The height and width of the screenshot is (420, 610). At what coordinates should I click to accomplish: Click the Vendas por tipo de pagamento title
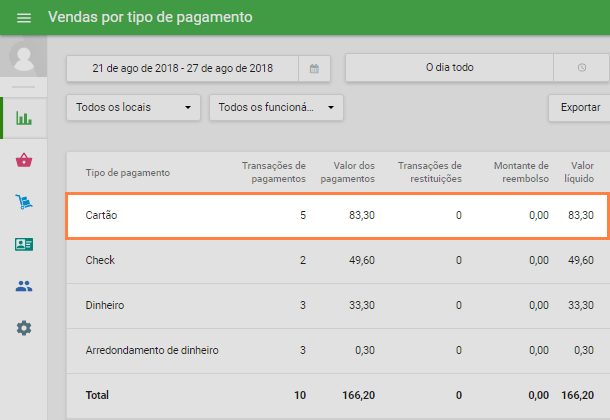coord(150,18)
